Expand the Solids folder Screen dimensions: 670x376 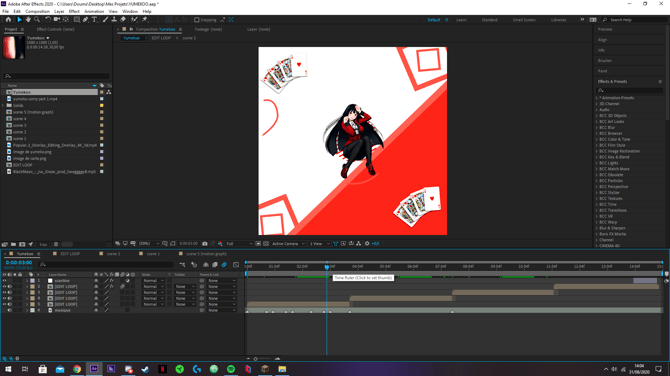pos(4,106)
